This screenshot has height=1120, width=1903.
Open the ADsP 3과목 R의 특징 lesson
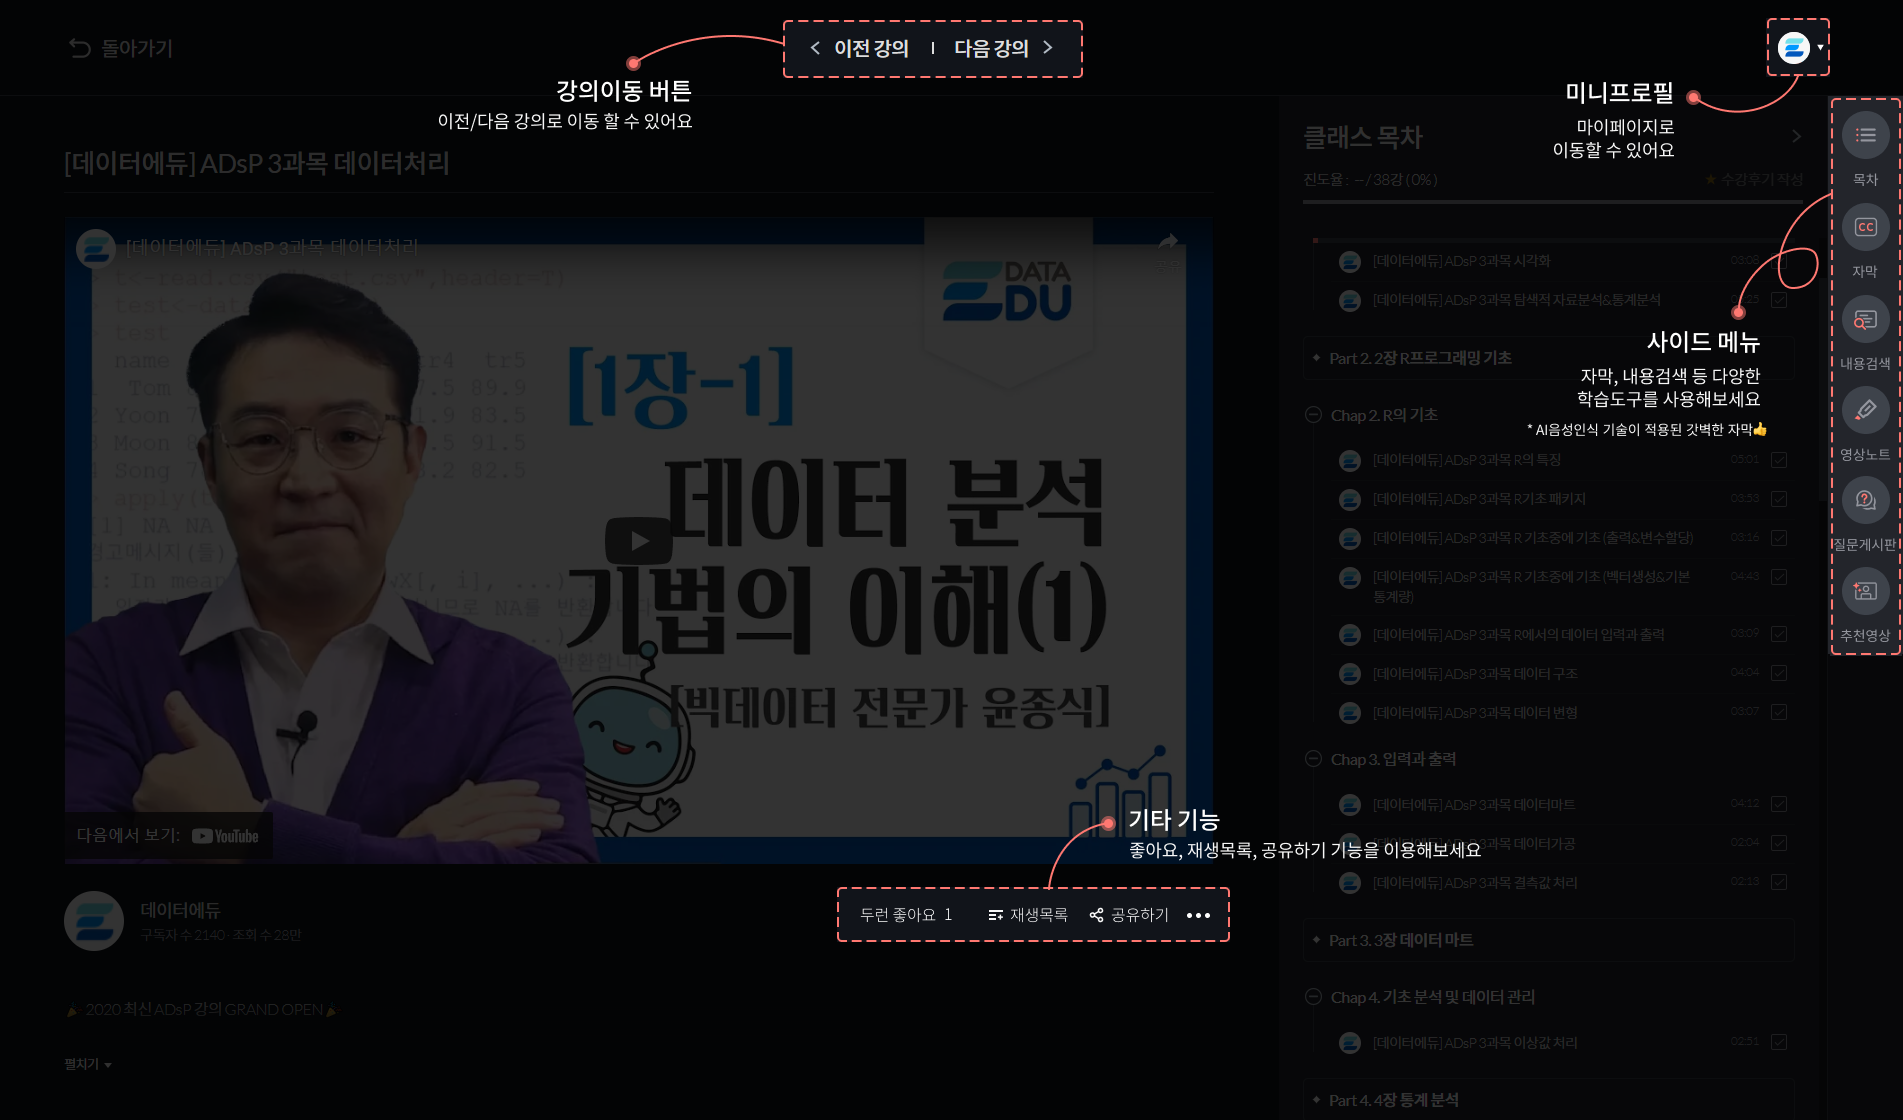tap(1466, 460)
